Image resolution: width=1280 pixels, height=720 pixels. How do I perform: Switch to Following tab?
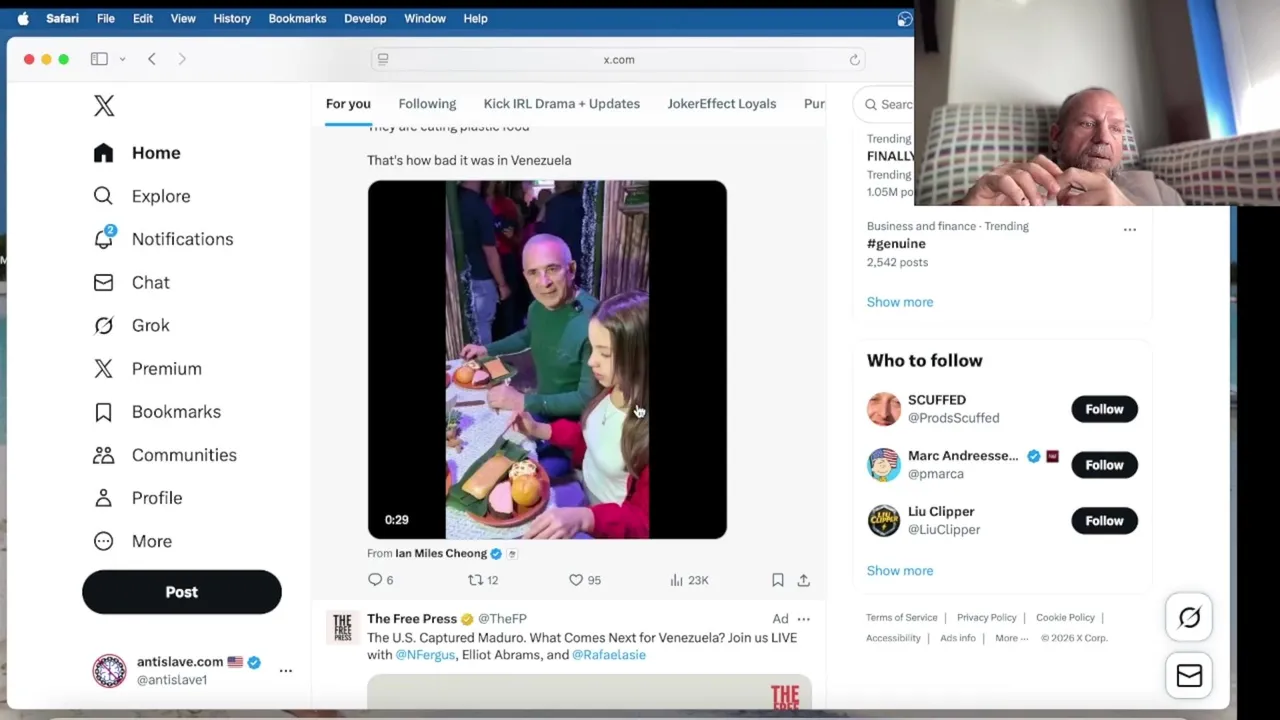[427, 104]
